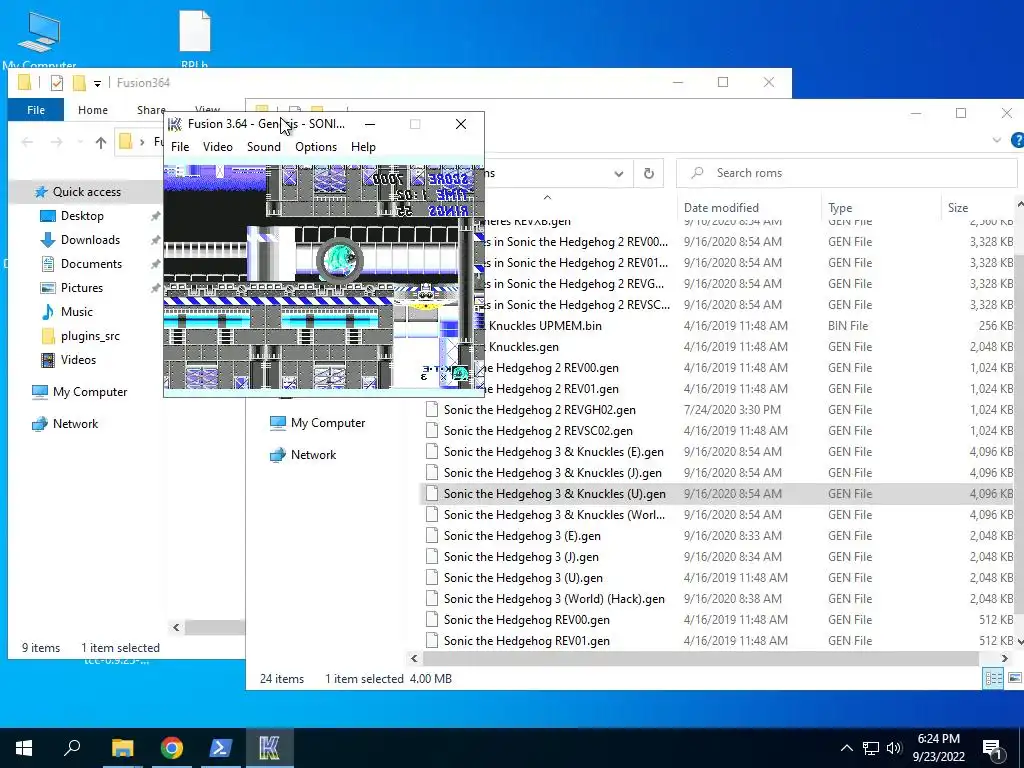Switch roms window to details view

pyautogui.click(x=993, y=679)
